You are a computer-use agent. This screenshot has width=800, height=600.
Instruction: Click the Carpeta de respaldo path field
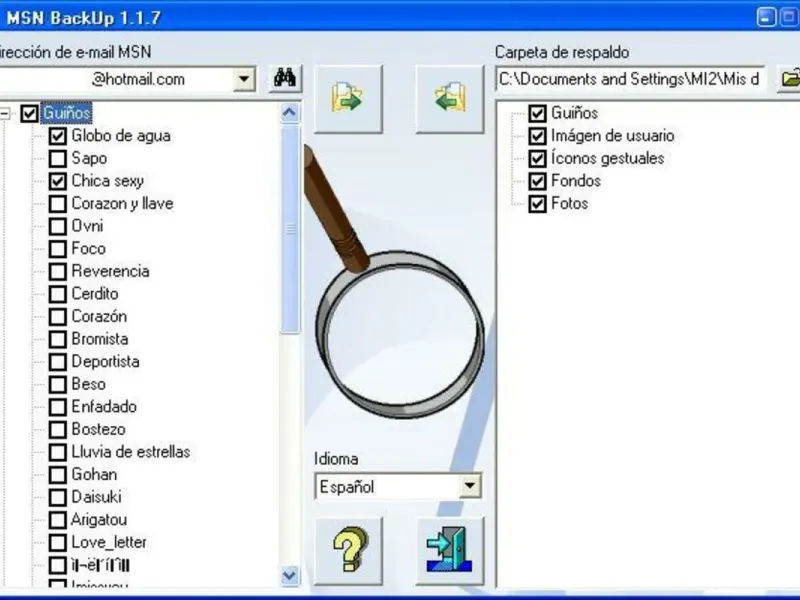[630, 79]
